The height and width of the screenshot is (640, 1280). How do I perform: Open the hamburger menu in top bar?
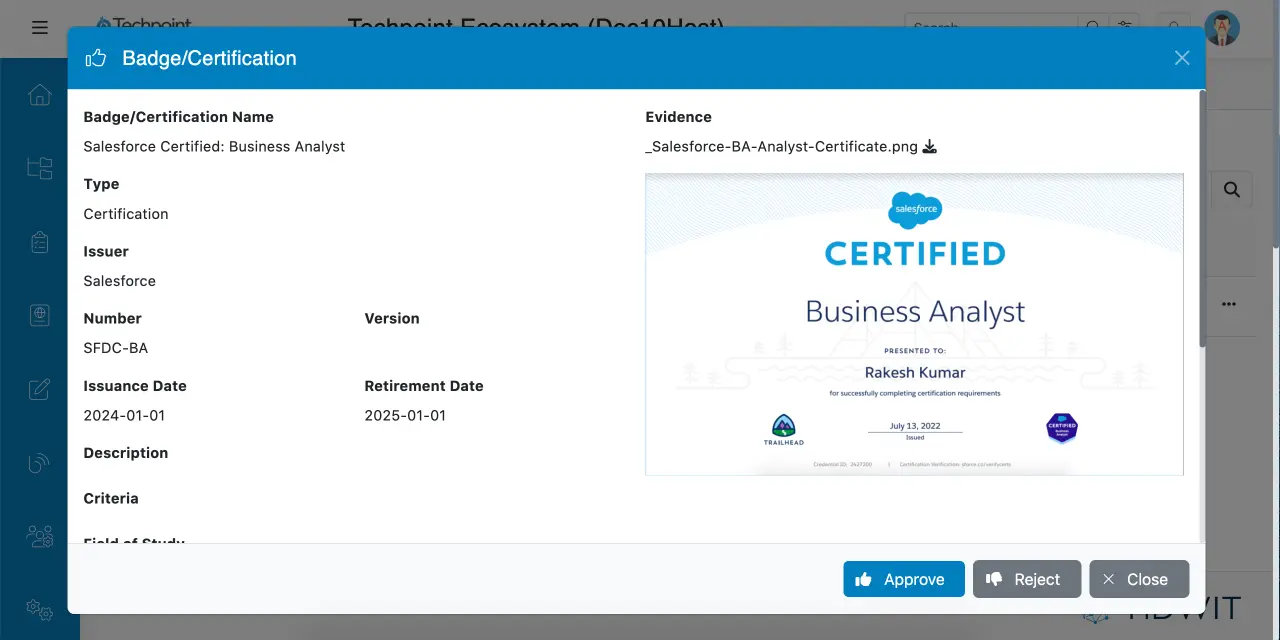pos(40,28)
